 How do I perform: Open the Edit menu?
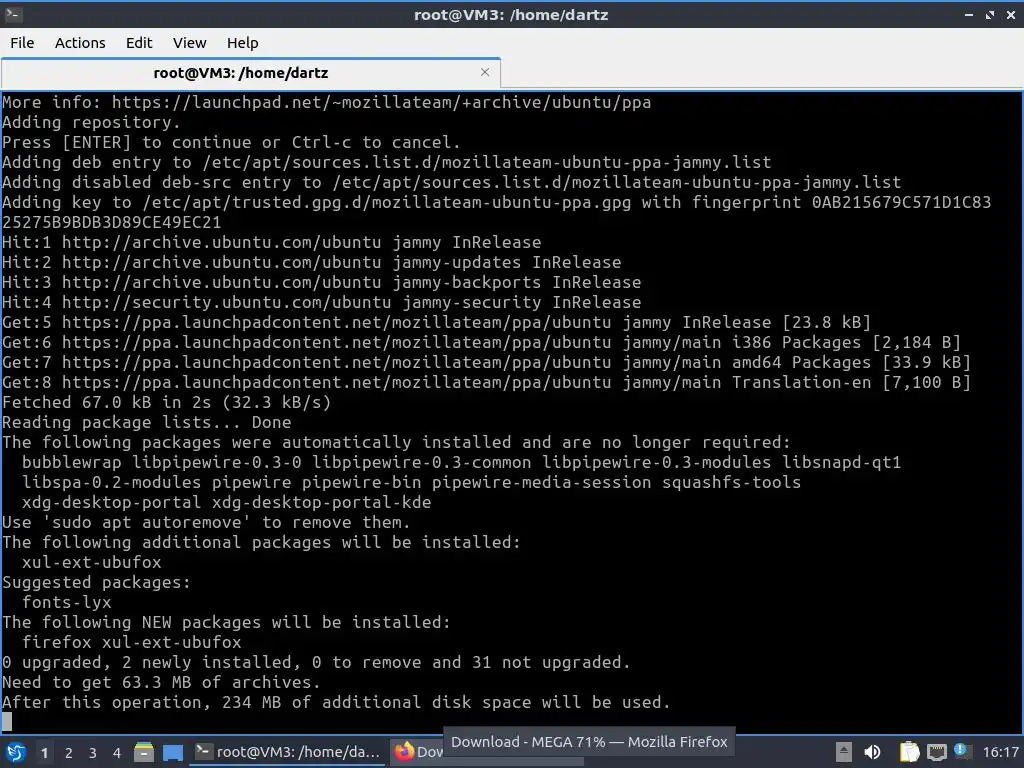pos(138,42)
